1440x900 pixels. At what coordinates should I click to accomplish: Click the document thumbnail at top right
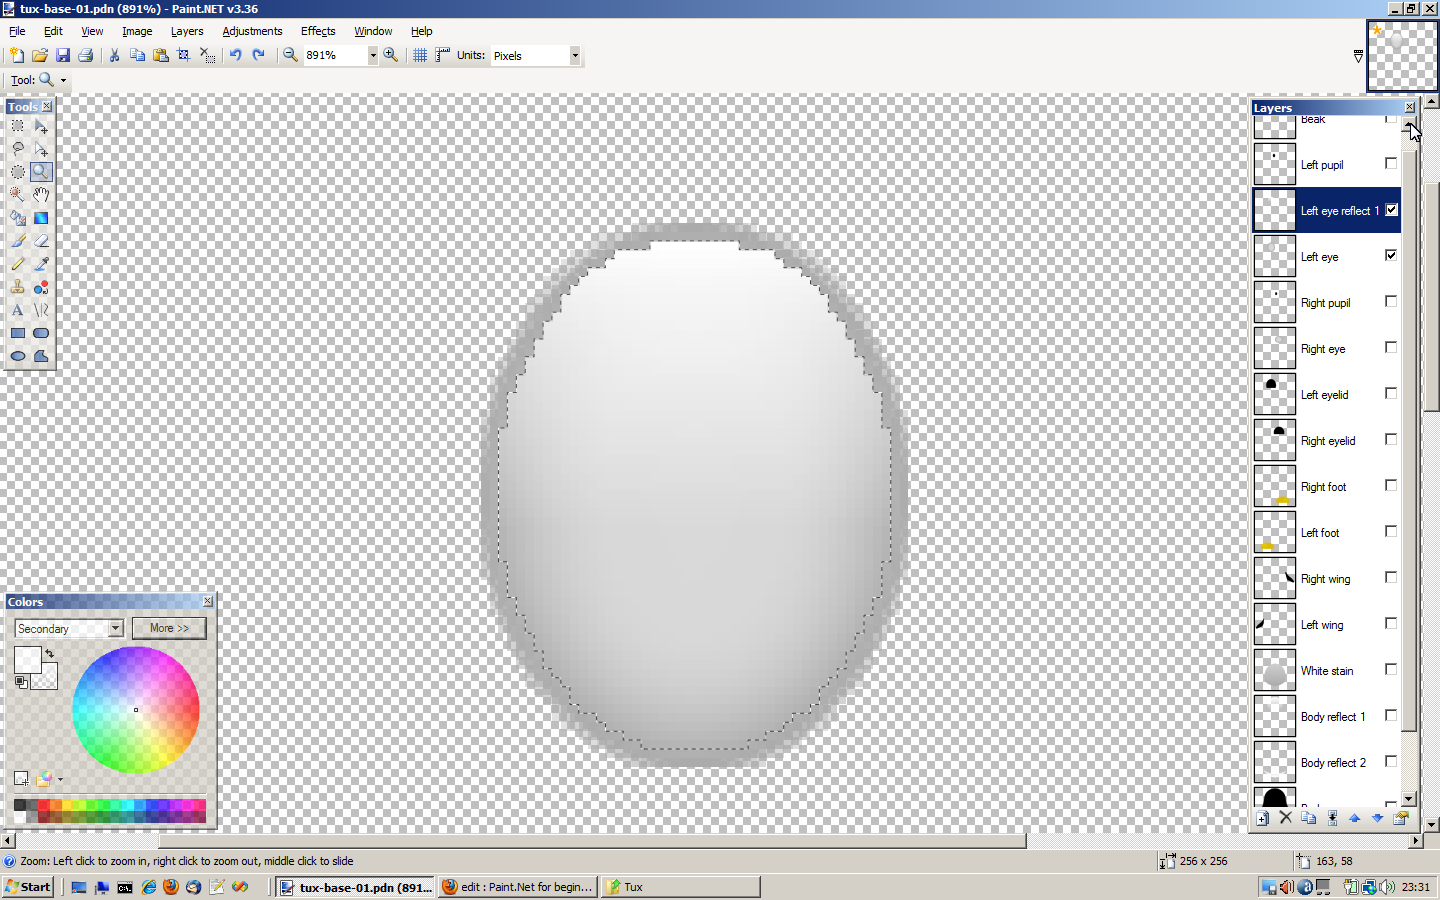tap(1402, 56)
